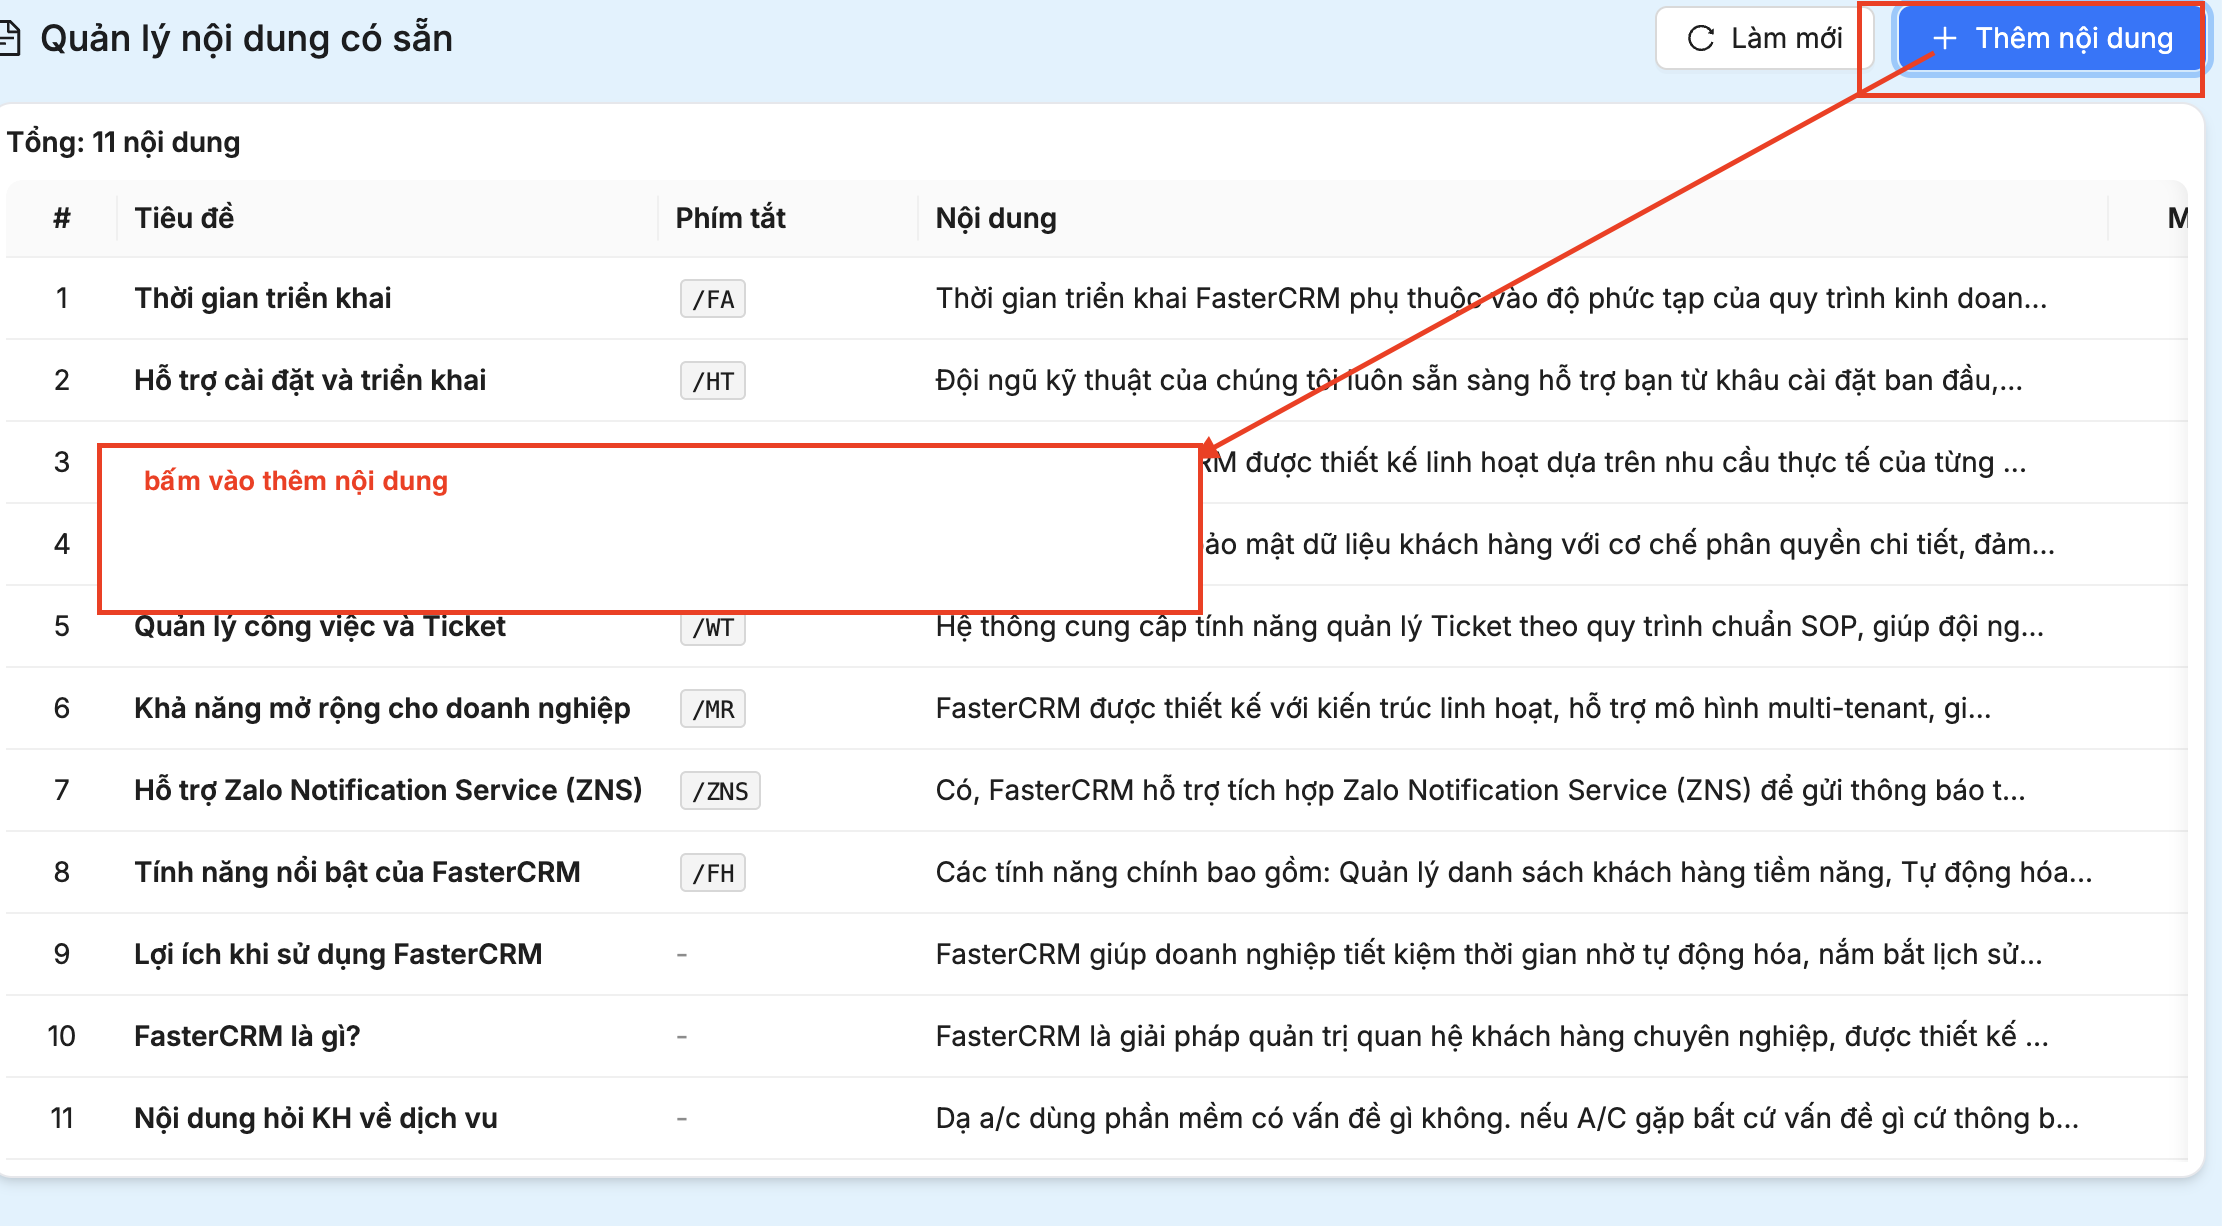2222x1226 pixels.
Task: Click content starting 'Hệ thống cung cấp tính năng'
Action: click(x=1490, y=626)
